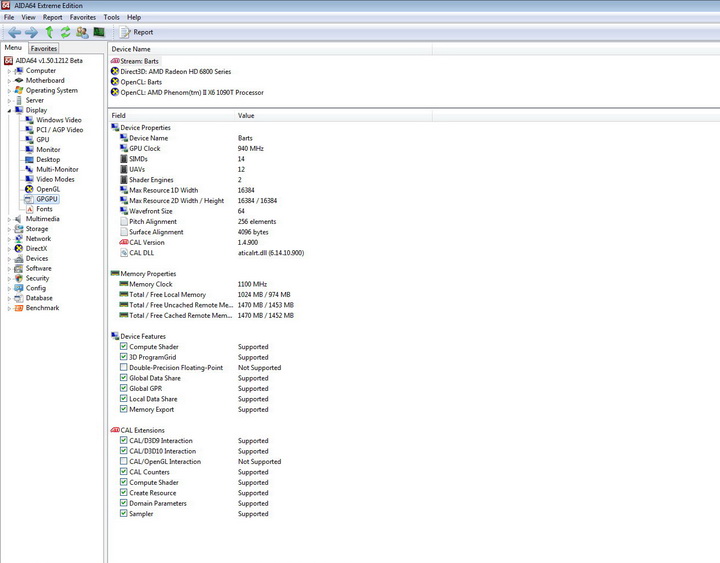Open the Help menu
This screenshot has width=720, height=563.
click(x=134, y=17)
